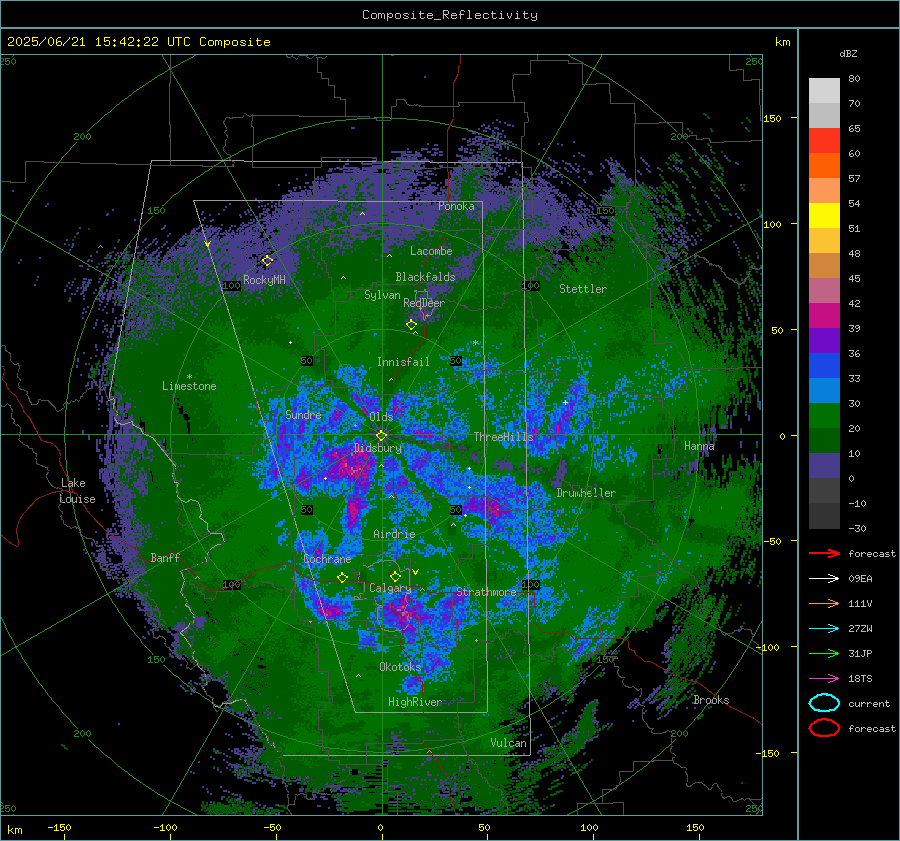Select the green 31JP arrow legend entry
Viewport: 900px width, 841px height.
(824, 653)
